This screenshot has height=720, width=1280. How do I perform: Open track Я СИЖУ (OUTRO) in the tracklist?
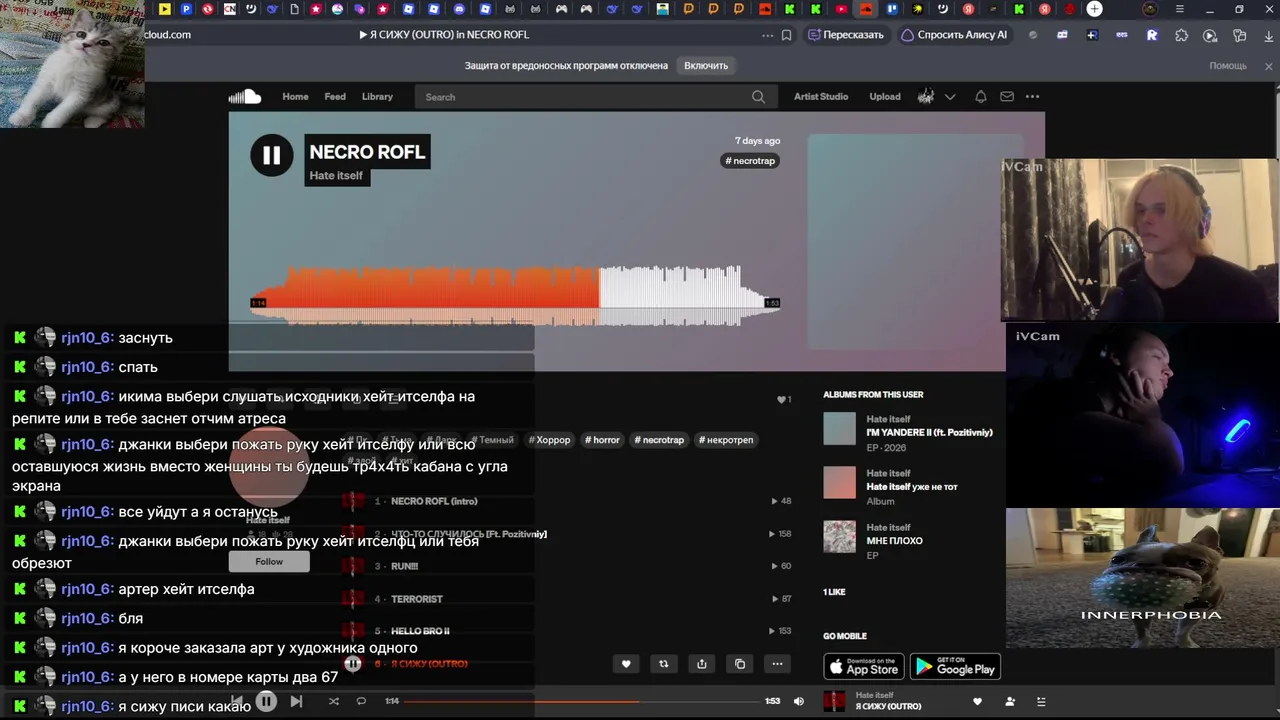coord(429,664)
